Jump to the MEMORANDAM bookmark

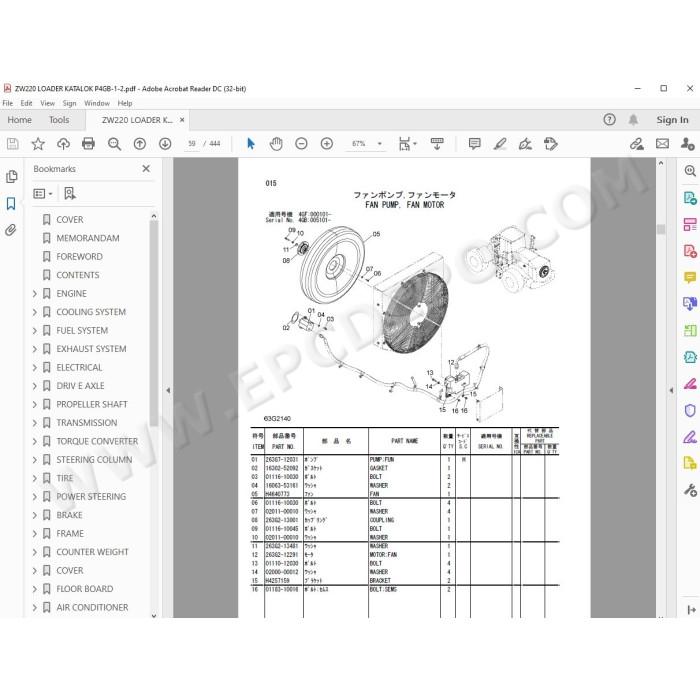click(x=88, y=238)
